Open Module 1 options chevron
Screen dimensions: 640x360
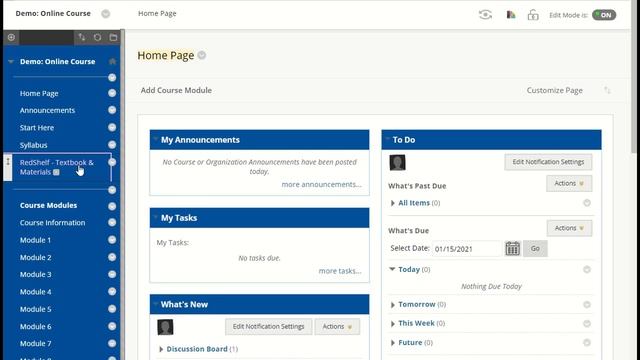pyautogui.click(x=112, y=240)
